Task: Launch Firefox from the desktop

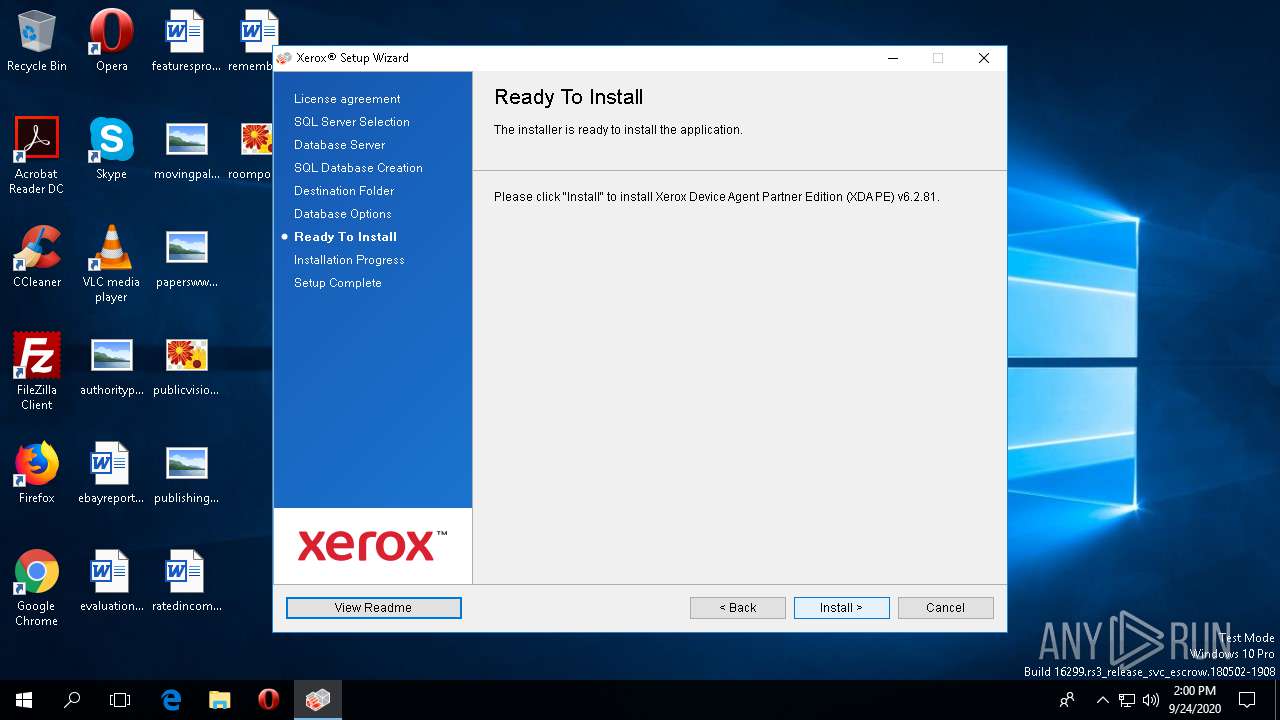Action: (37, 473)
